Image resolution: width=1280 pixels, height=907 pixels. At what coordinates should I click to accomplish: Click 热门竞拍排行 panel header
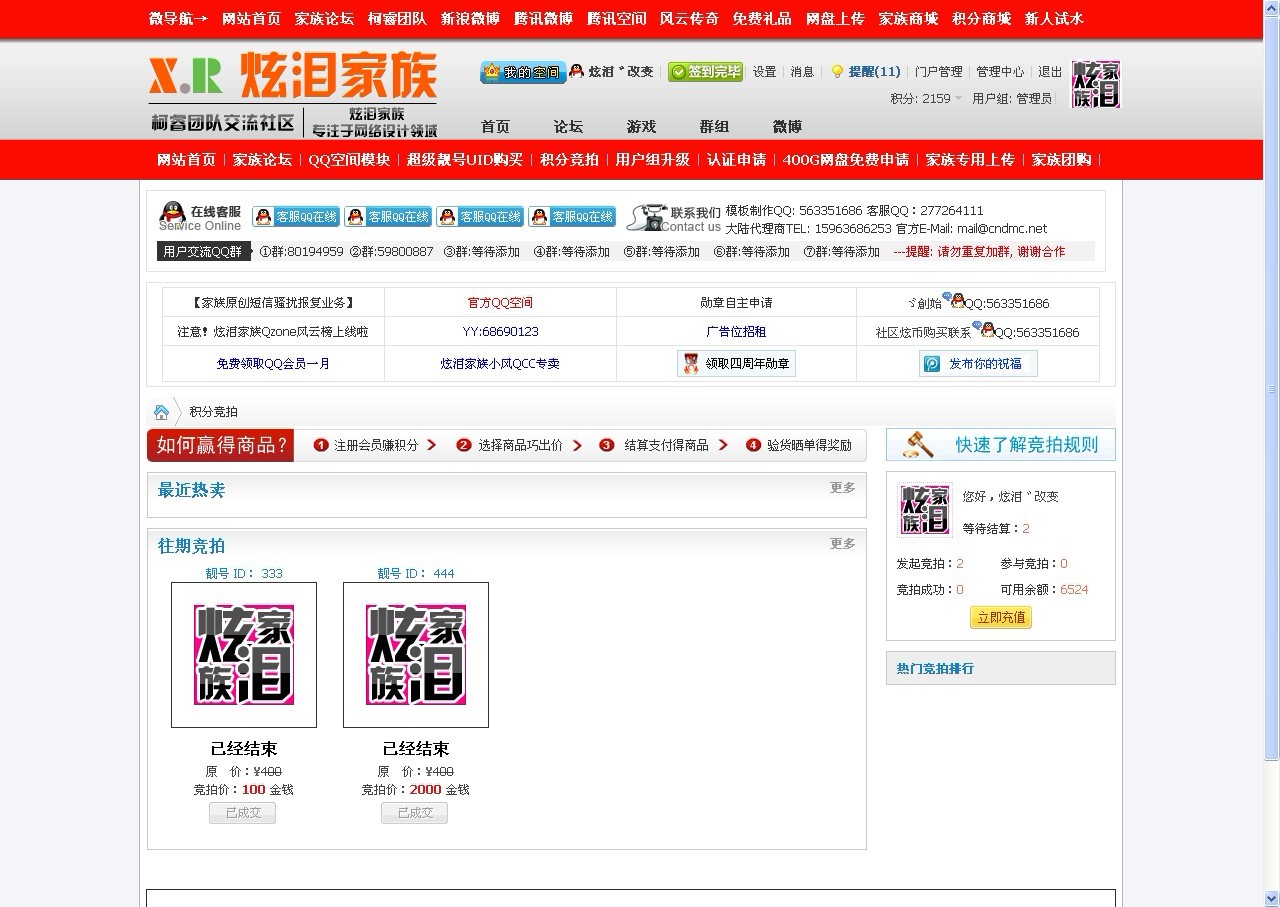[x=1001, y=668]
